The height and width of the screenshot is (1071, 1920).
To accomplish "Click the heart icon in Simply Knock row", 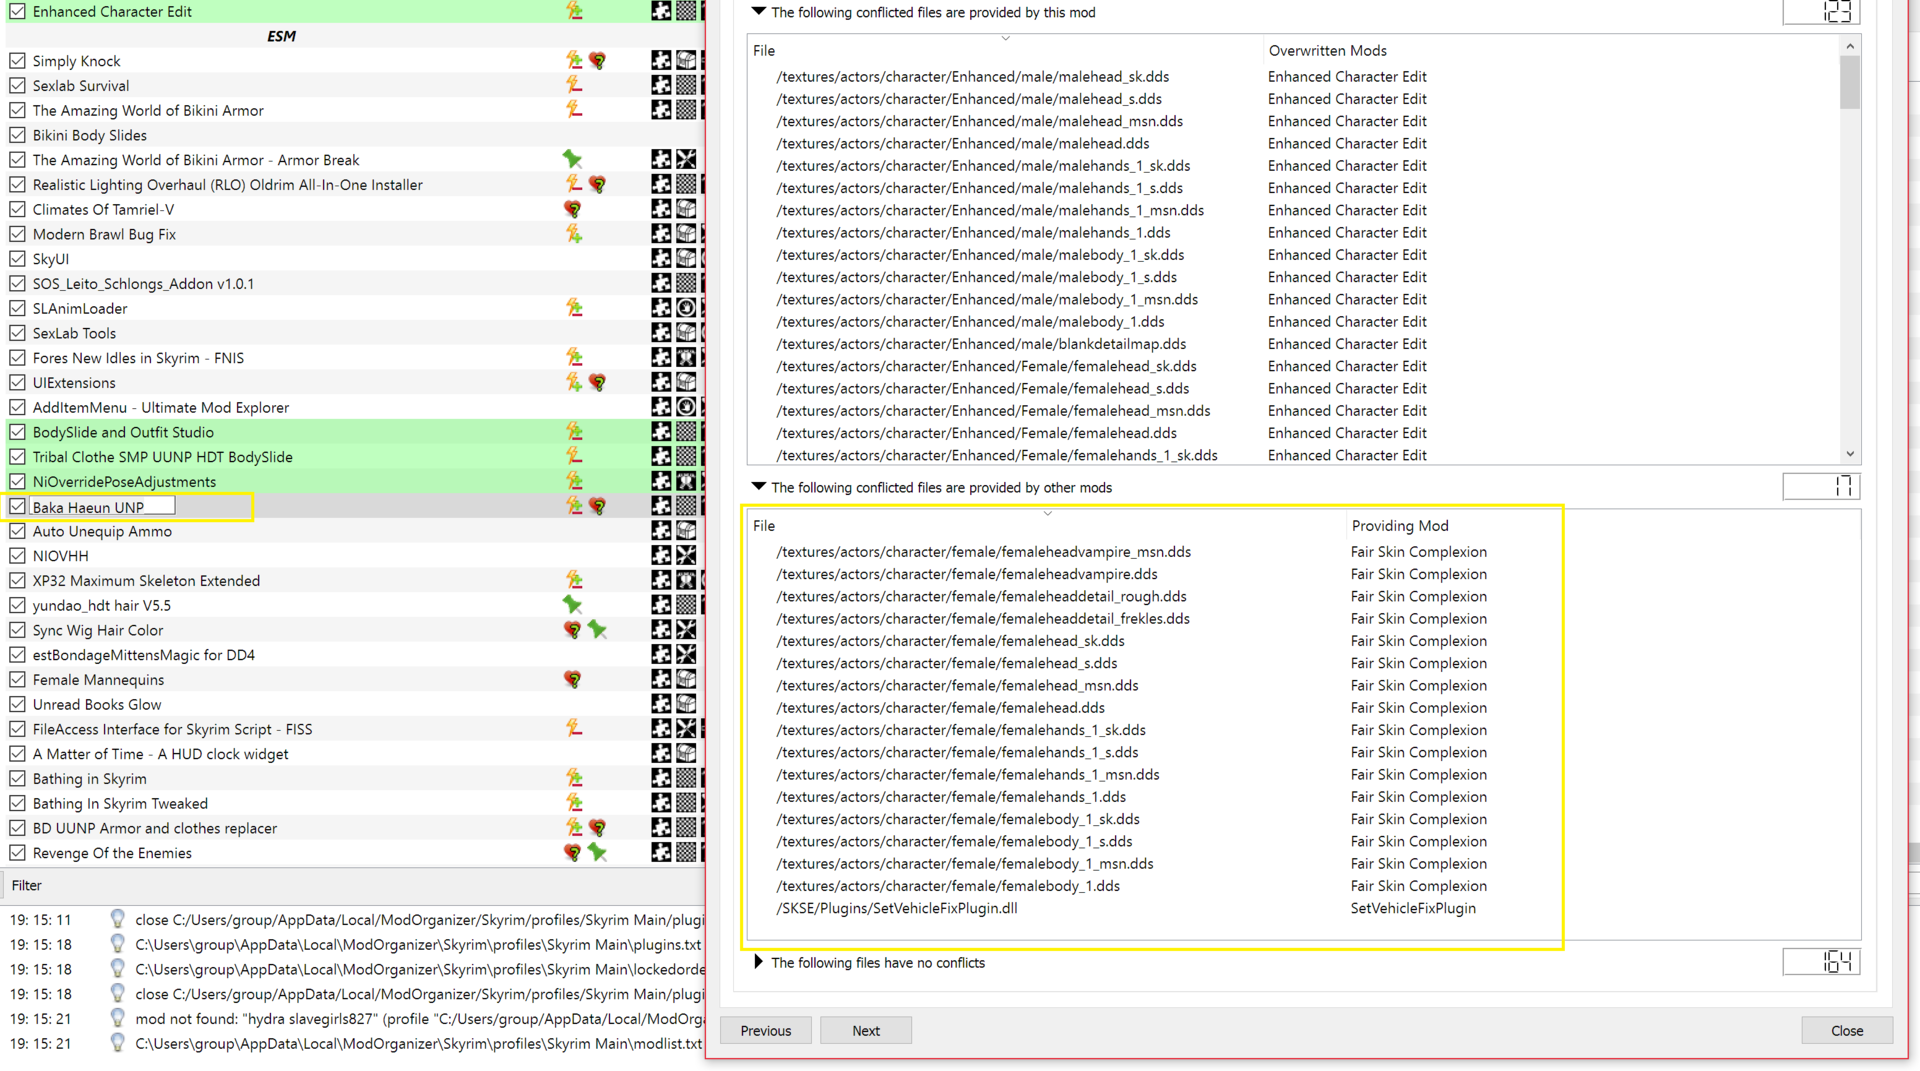I will [x=598, y=60].
